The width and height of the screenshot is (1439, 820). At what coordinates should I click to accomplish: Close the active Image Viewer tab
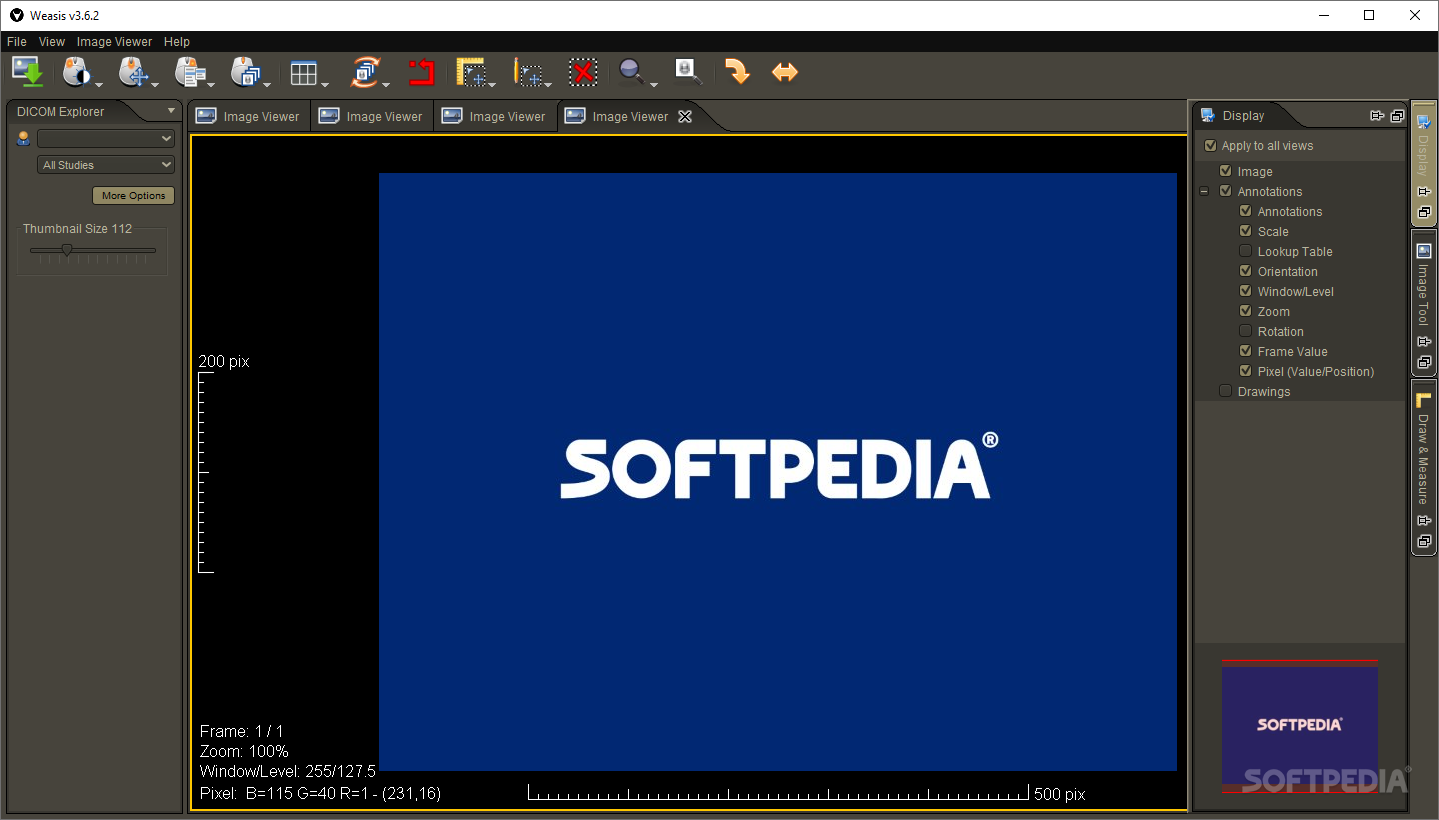click(685, 116)
